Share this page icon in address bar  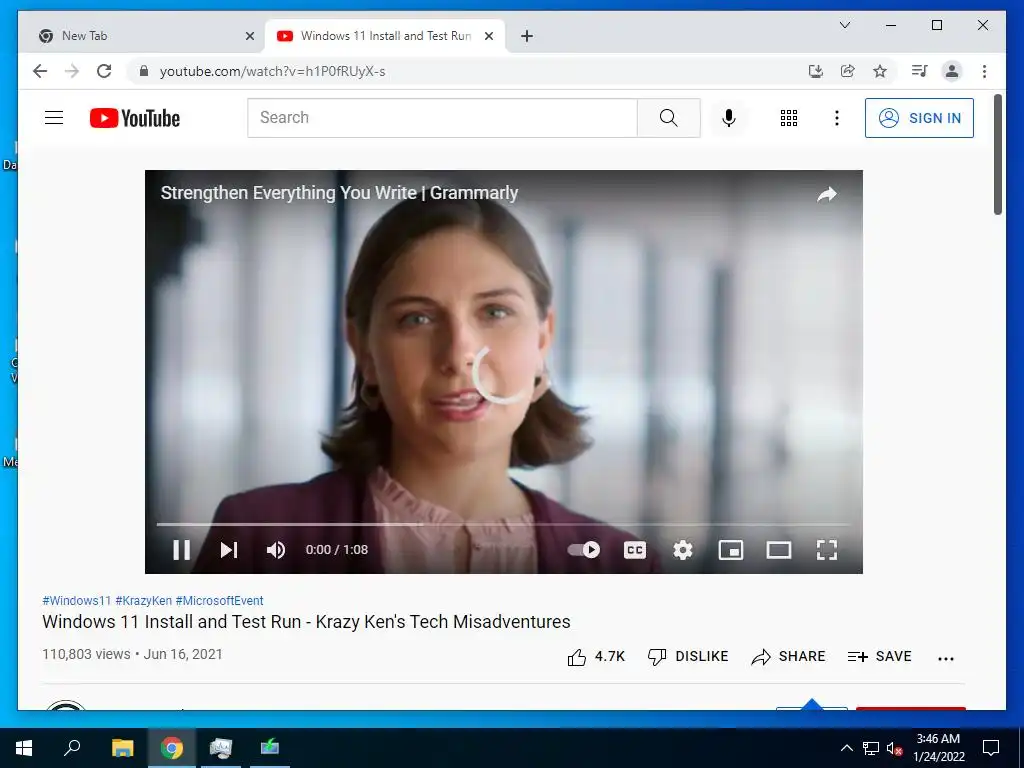pos(848,71)
